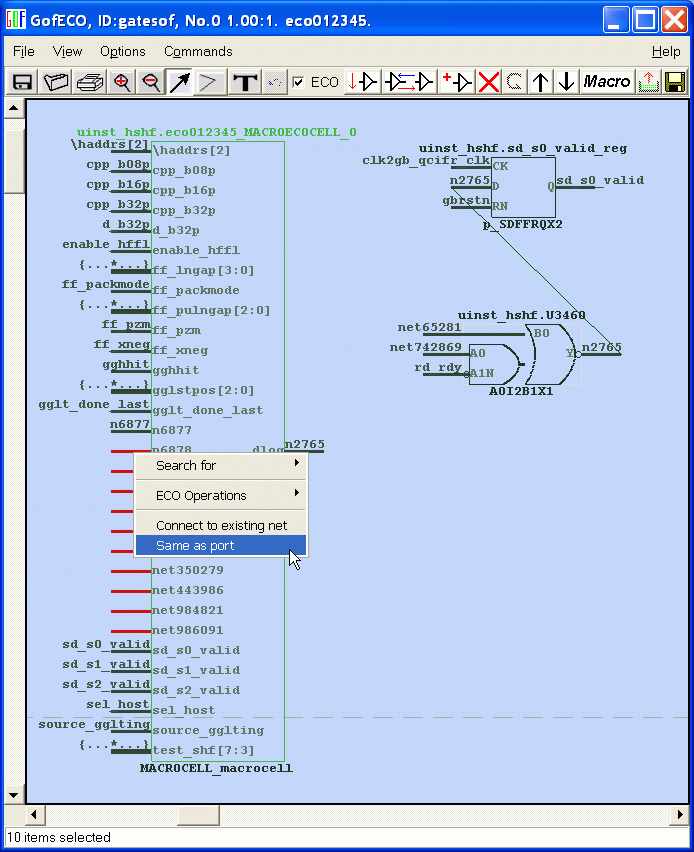Select the arrow pointer tool

(x=180, y=82)
